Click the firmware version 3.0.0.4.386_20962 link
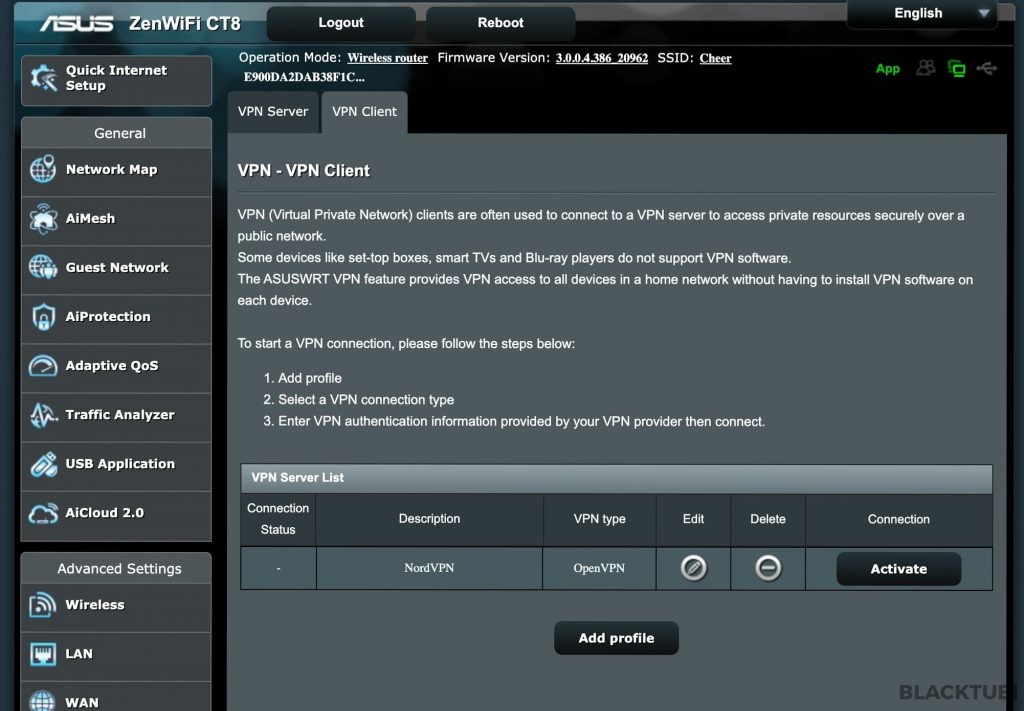Viewport: 1024px width, 711px height. (601, 58)
